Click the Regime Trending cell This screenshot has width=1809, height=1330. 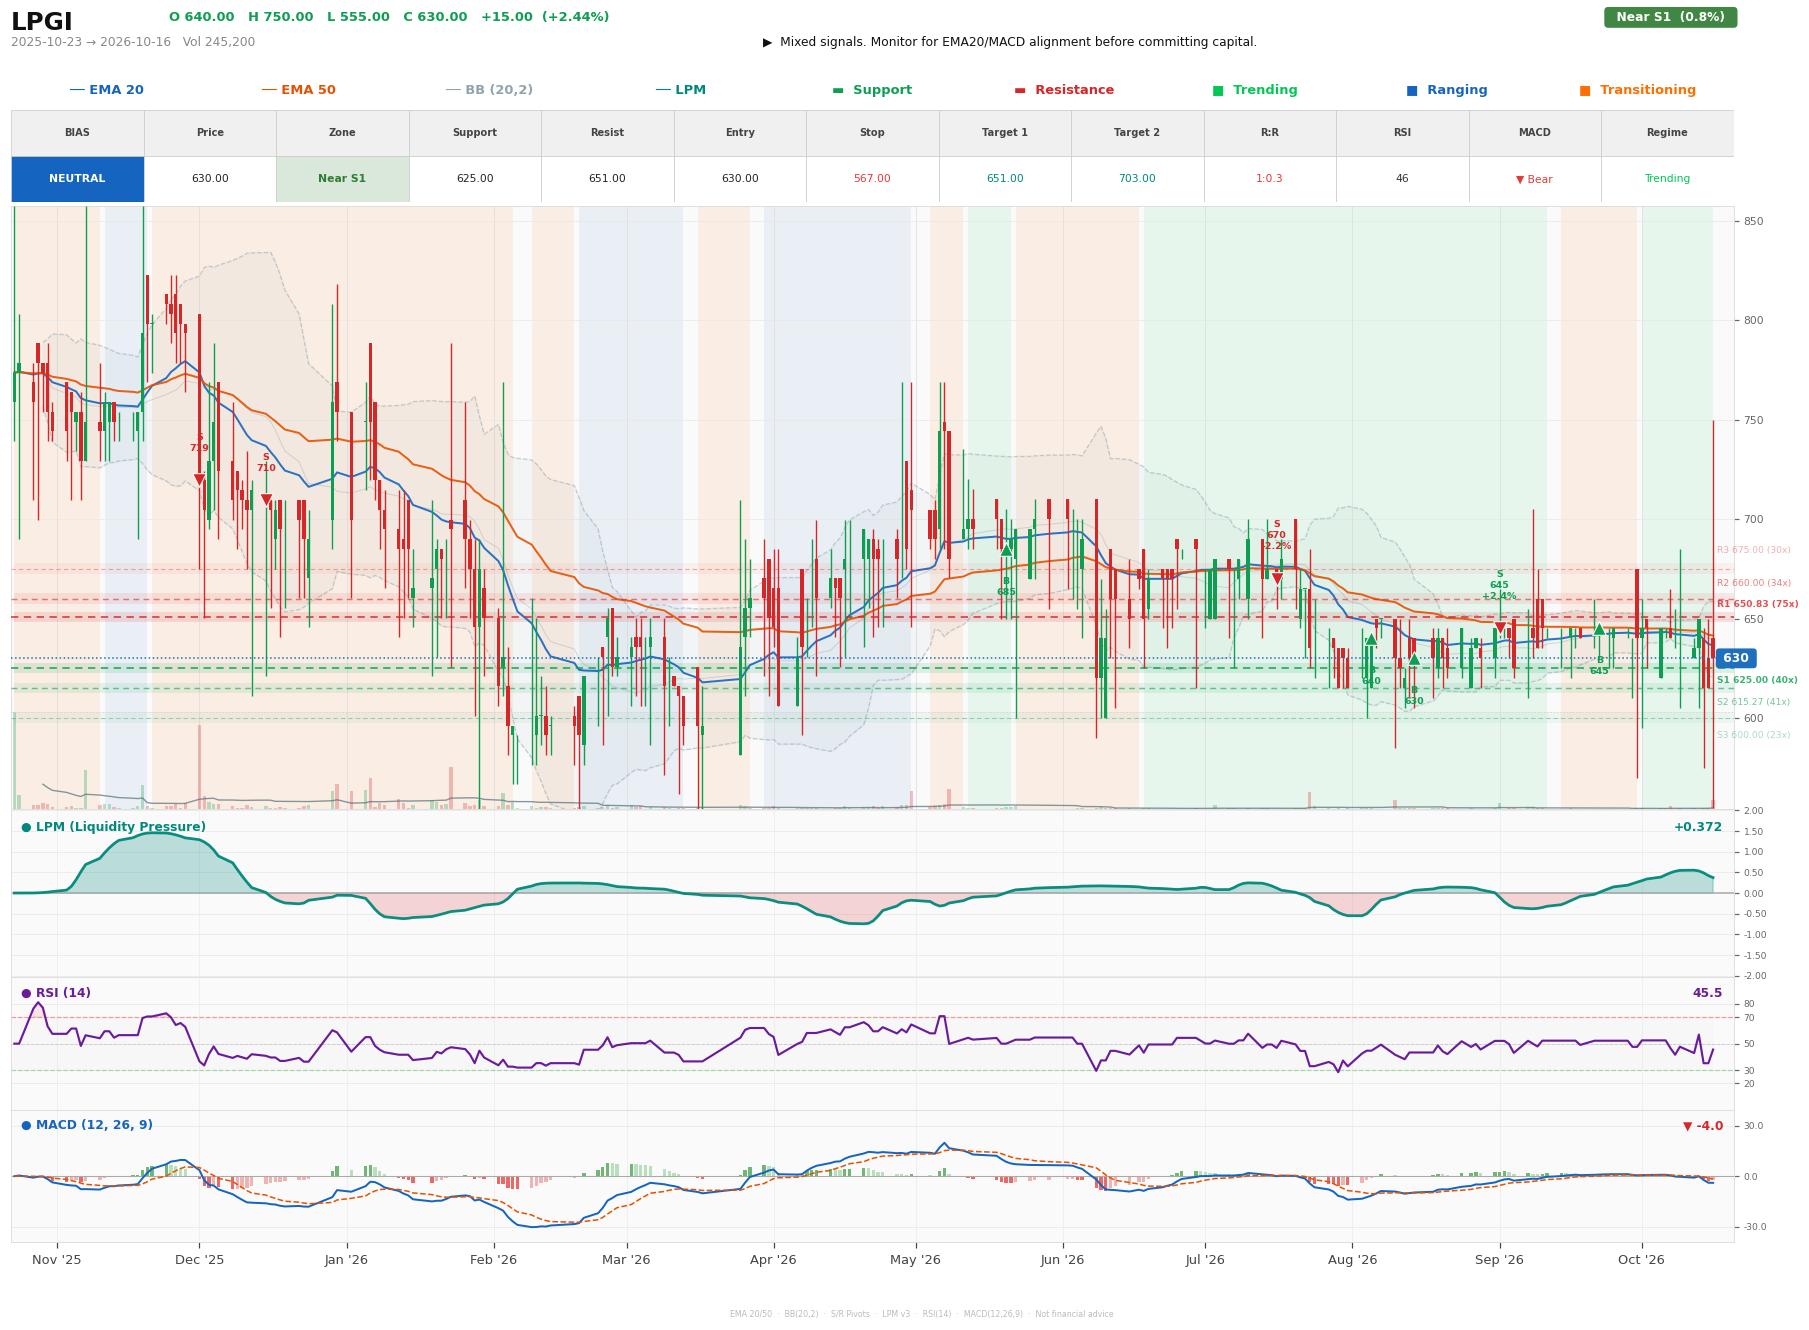click(x=1667, y=179)
